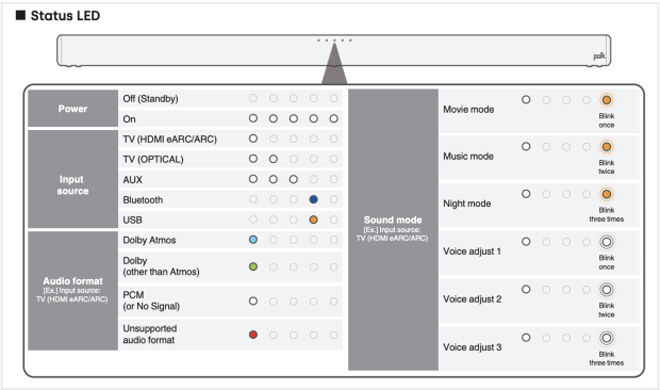The width and height of the screenshot is (660, 390).
Task: Click the Off (Standby) row label
Action: coord(150,99)
